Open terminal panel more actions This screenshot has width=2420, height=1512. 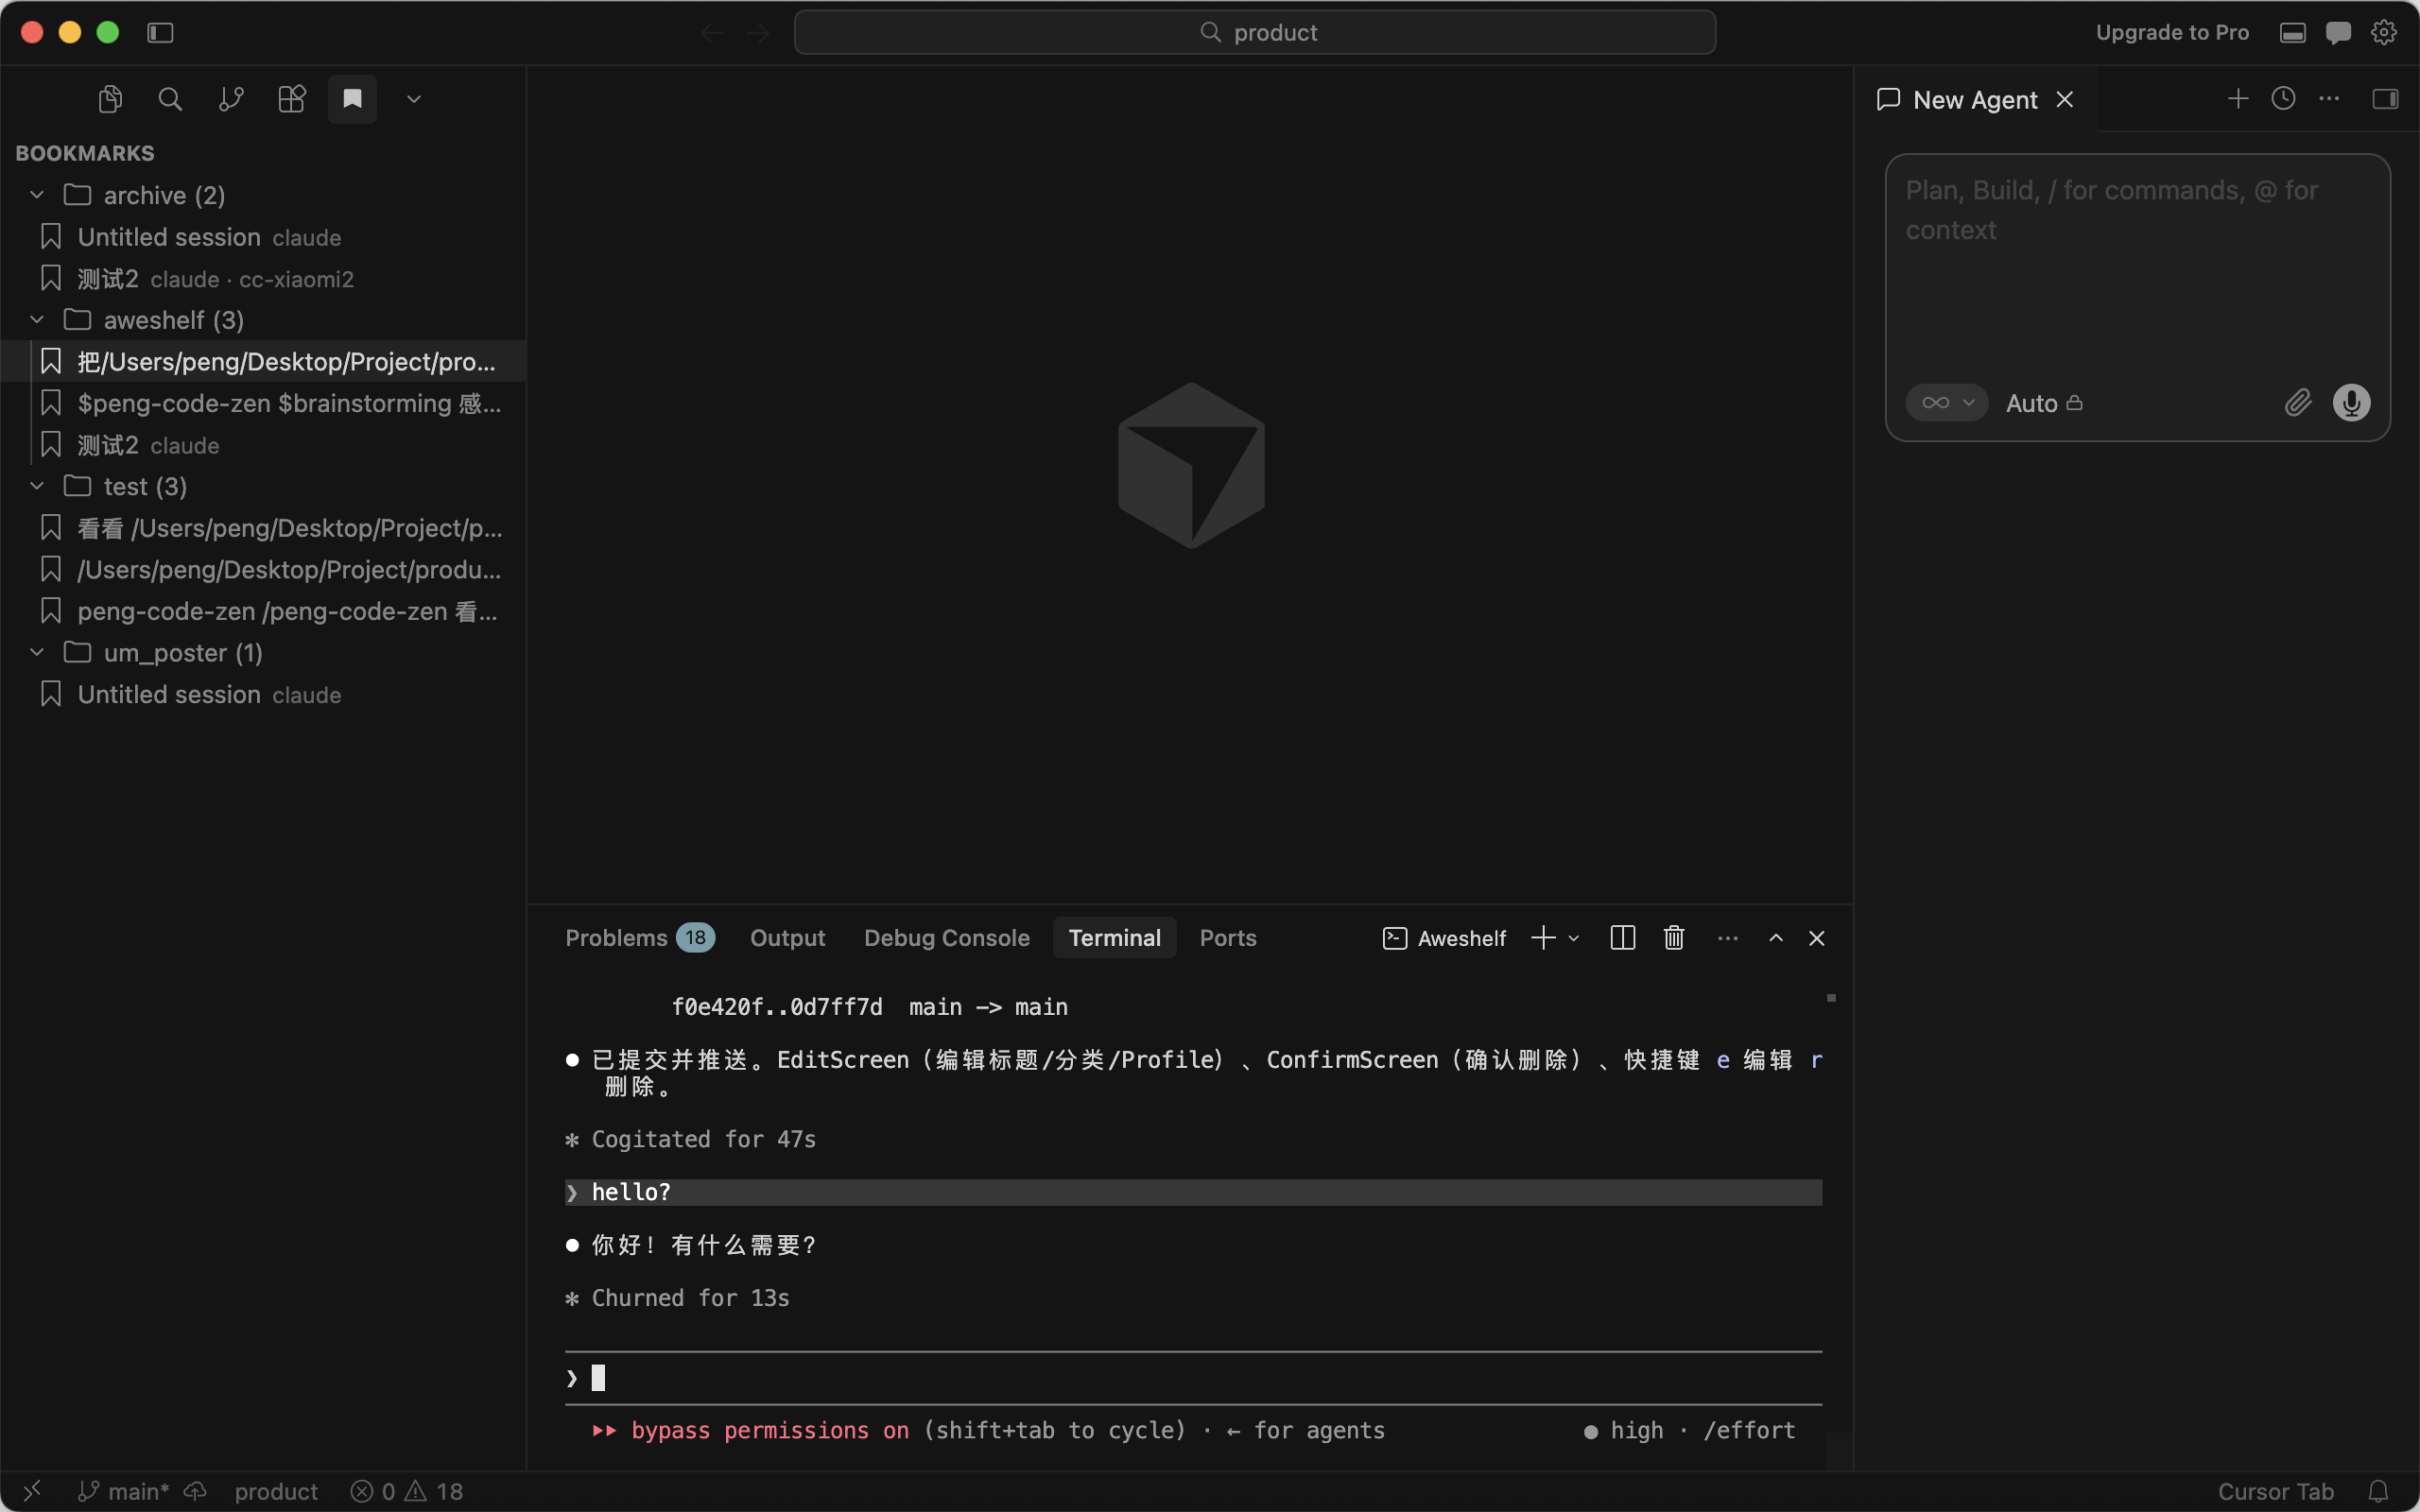click(1728, 938)
